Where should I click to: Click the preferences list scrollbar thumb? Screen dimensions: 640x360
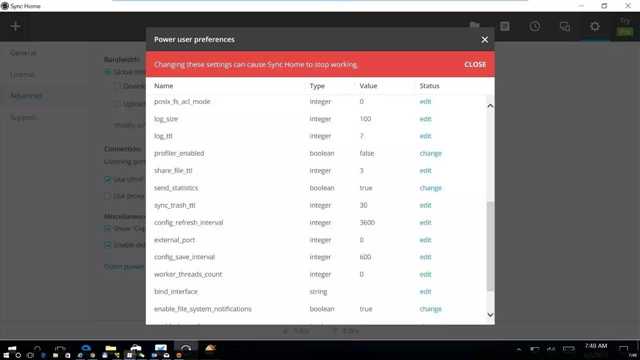point(490,246)
